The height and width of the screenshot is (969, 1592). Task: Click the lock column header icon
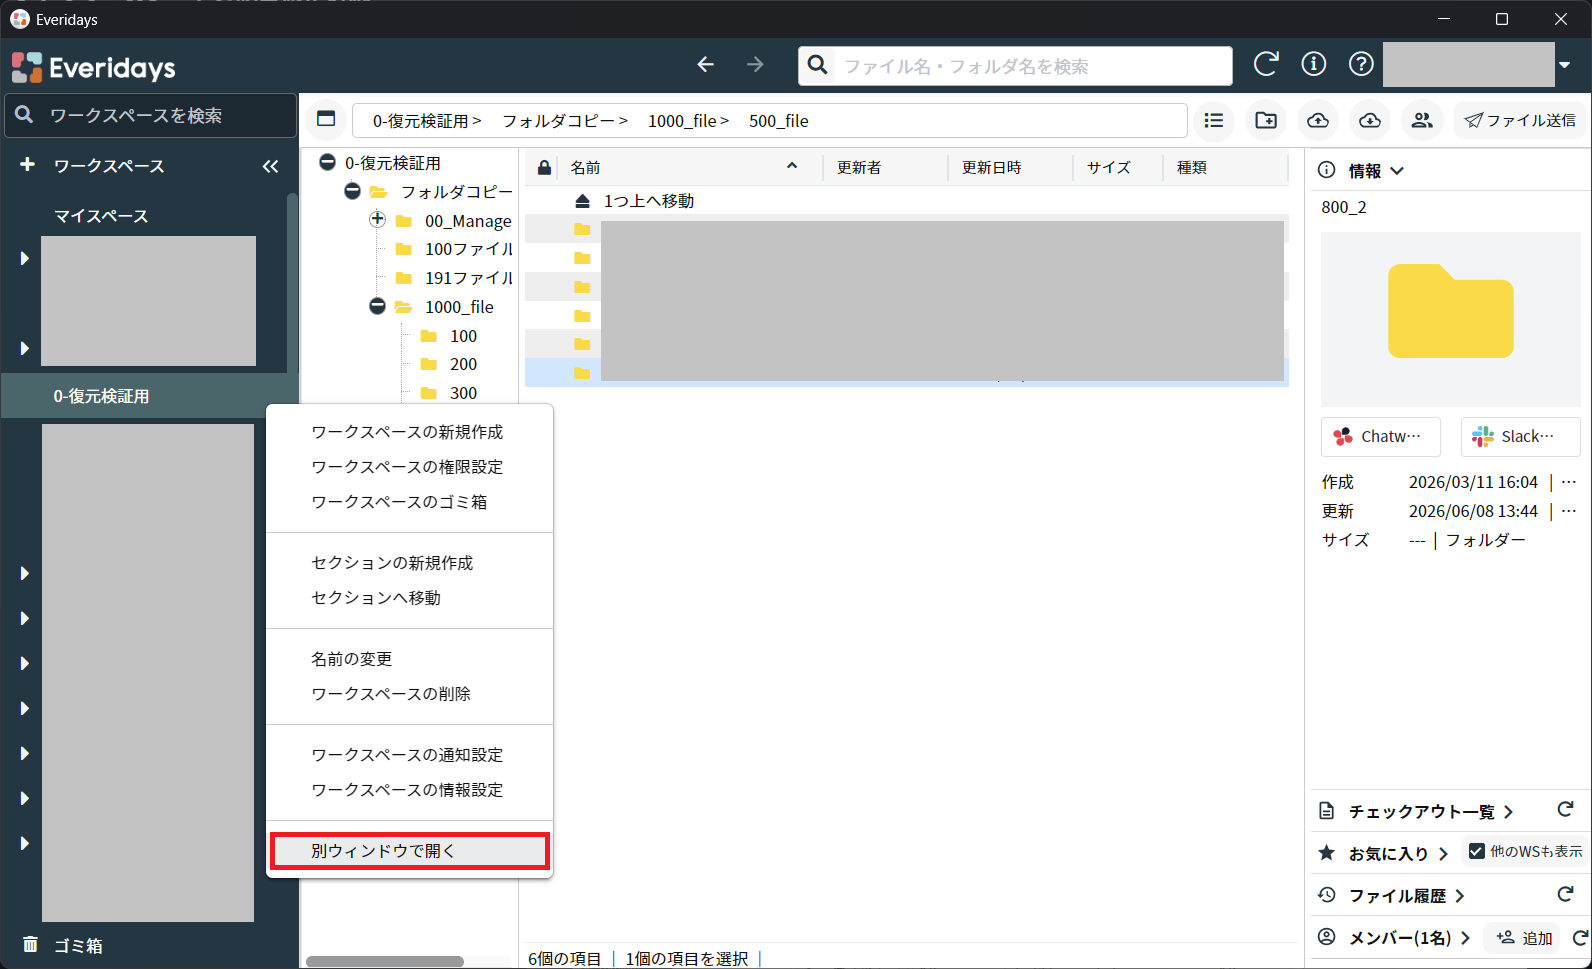pos(544,168)
